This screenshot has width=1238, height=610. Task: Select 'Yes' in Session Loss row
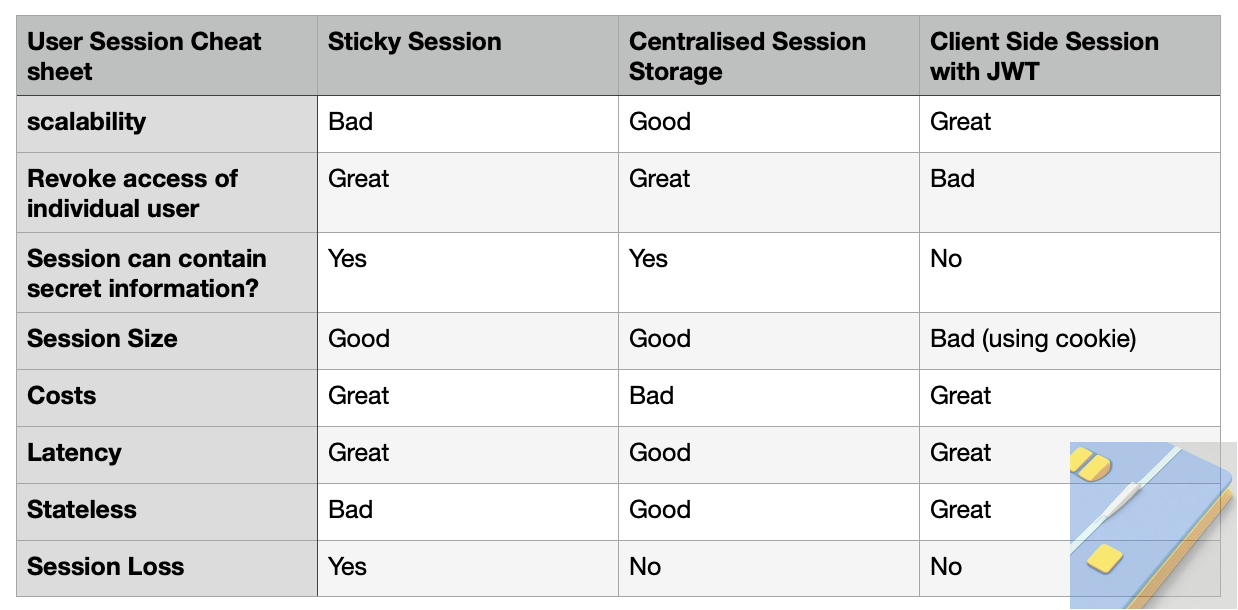tap(468, 569)
